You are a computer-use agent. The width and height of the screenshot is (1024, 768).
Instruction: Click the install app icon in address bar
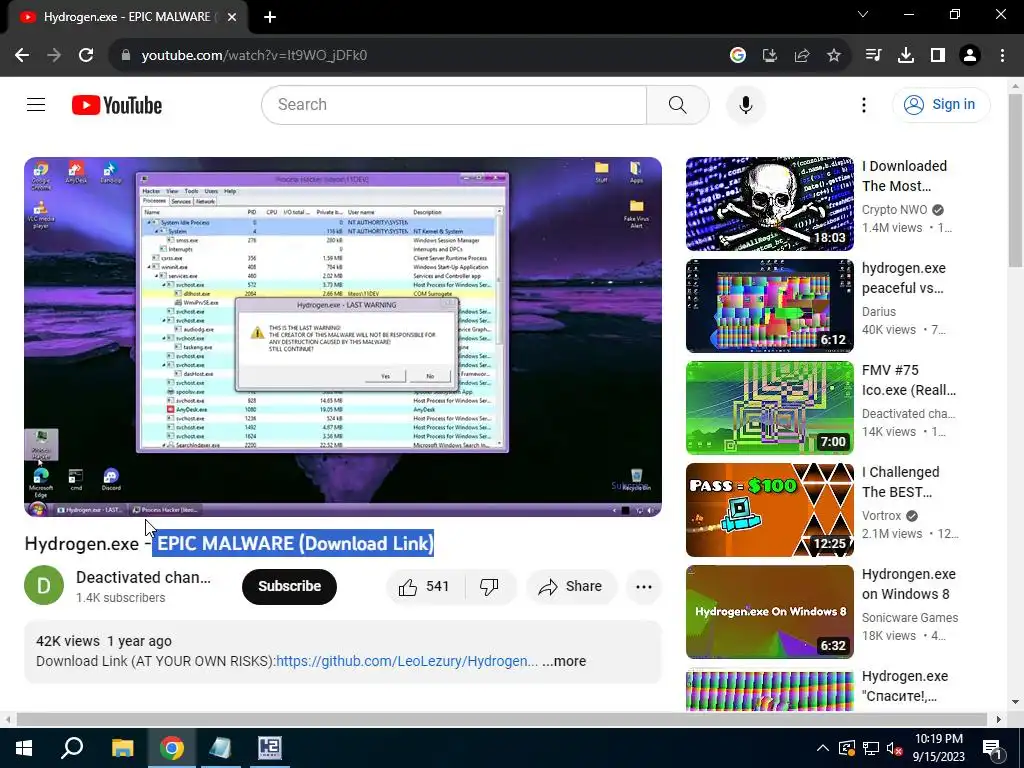tap(770, 56)
